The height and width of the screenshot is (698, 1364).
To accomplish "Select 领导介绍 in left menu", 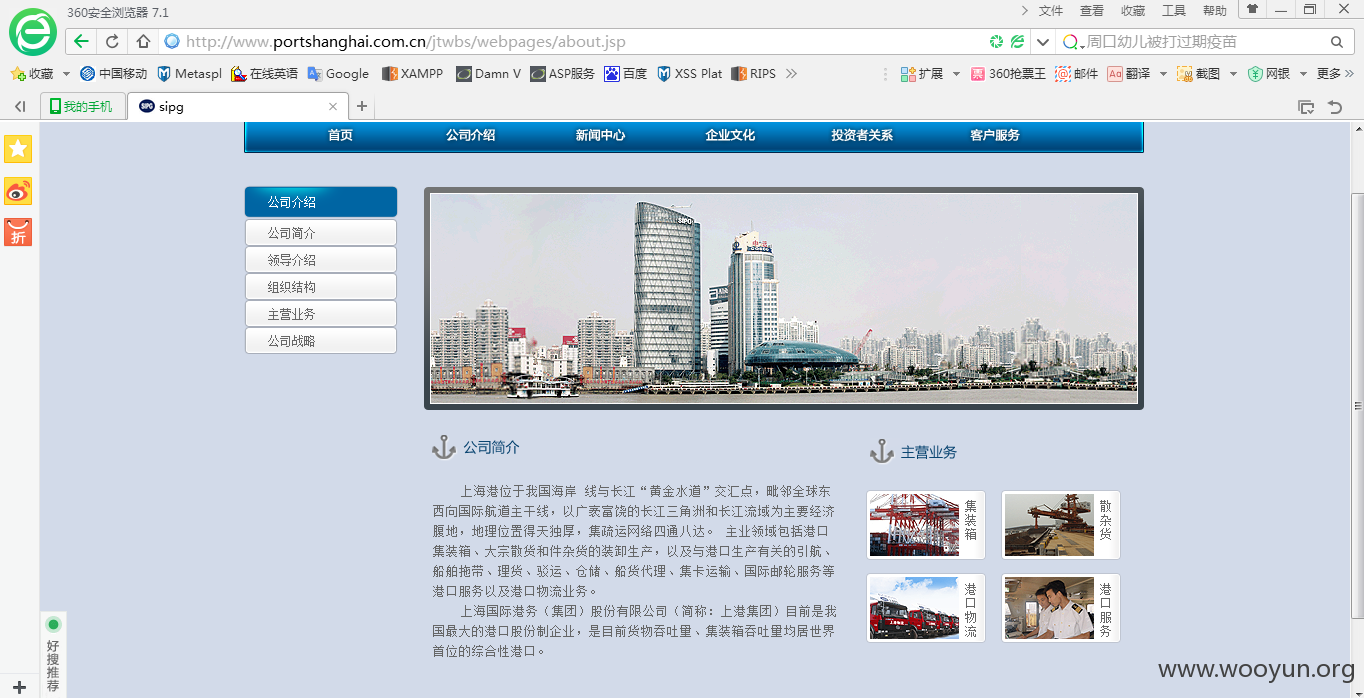I will click(x=321, y=260).
